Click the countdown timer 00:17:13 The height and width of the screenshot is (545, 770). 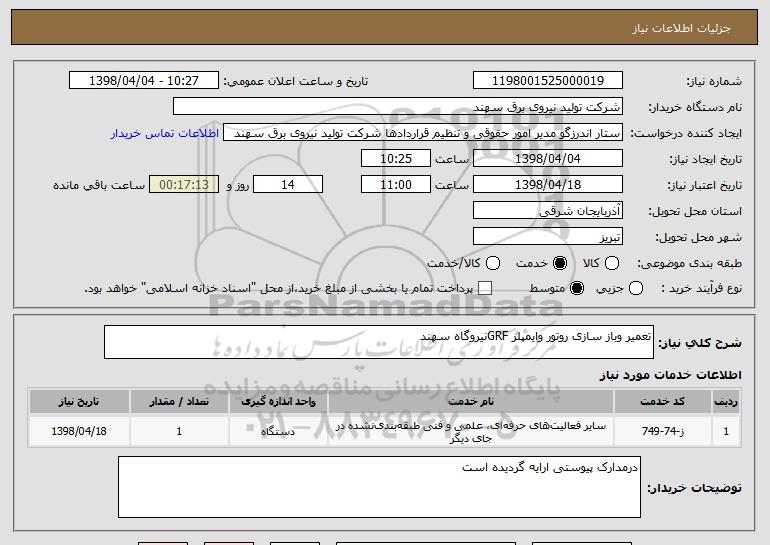pos(184,185)
